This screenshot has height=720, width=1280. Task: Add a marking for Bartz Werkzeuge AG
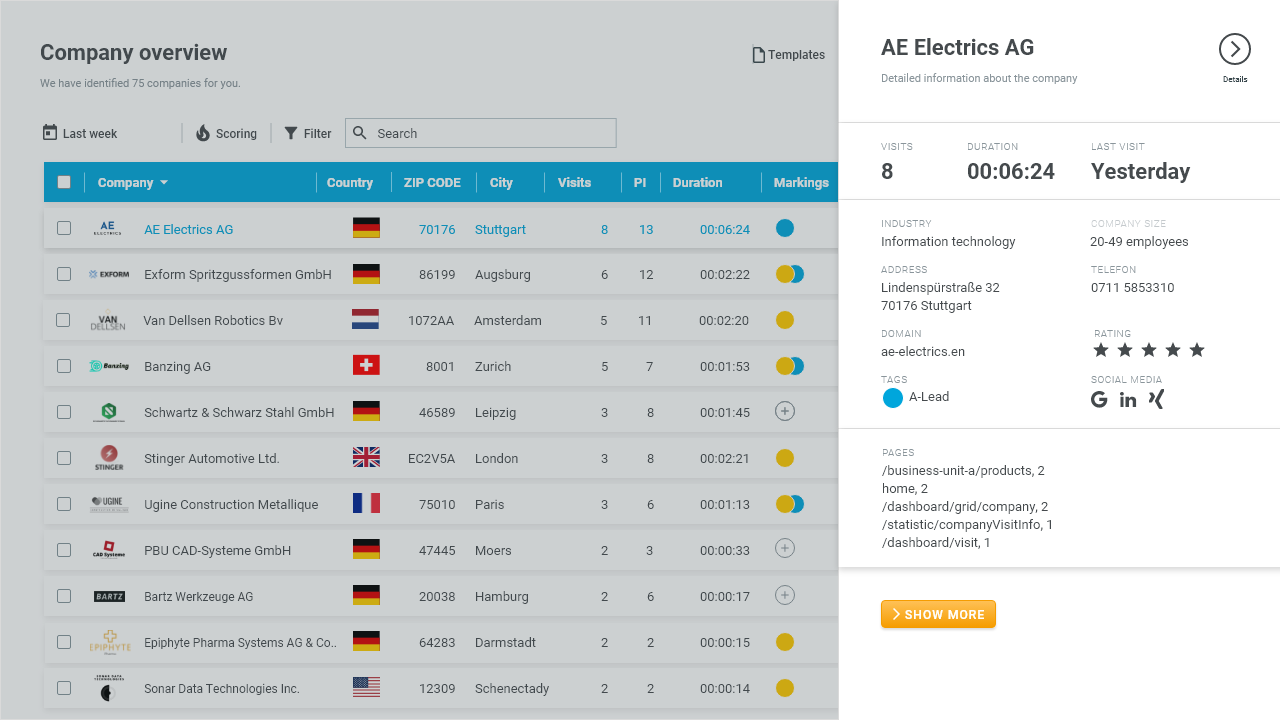click(785, 595)
